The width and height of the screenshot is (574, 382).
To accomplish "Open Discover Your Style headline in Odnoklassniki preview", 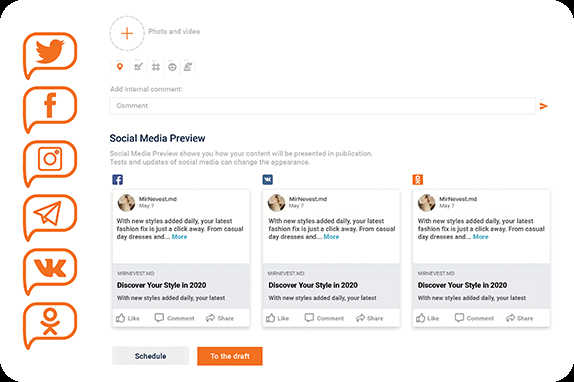I will pos(462,285).
